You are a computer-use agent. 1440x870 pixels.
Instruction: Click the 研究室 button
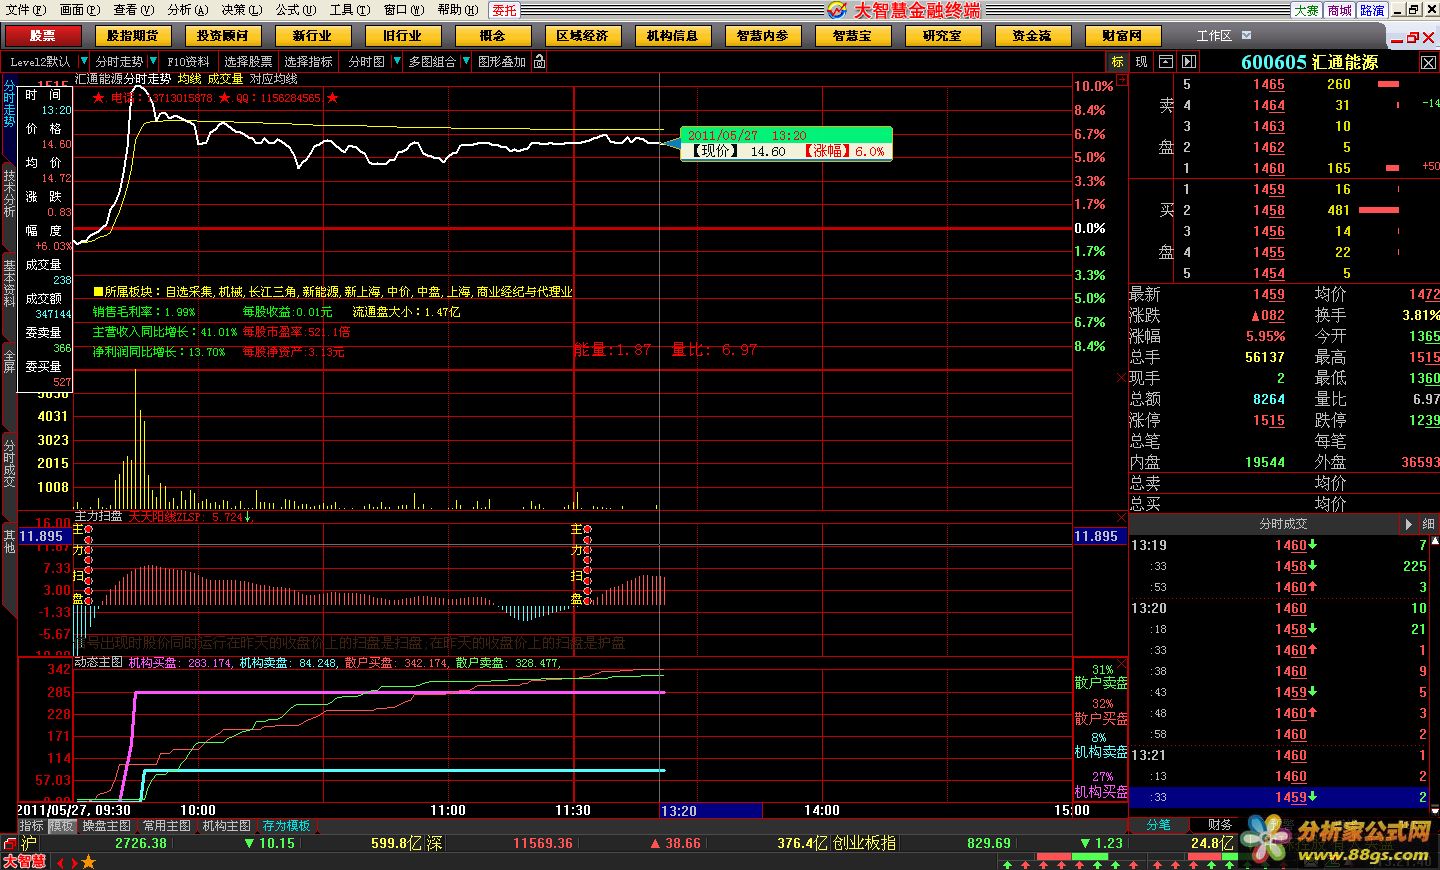pyautogui.click(x=942, y=35)
